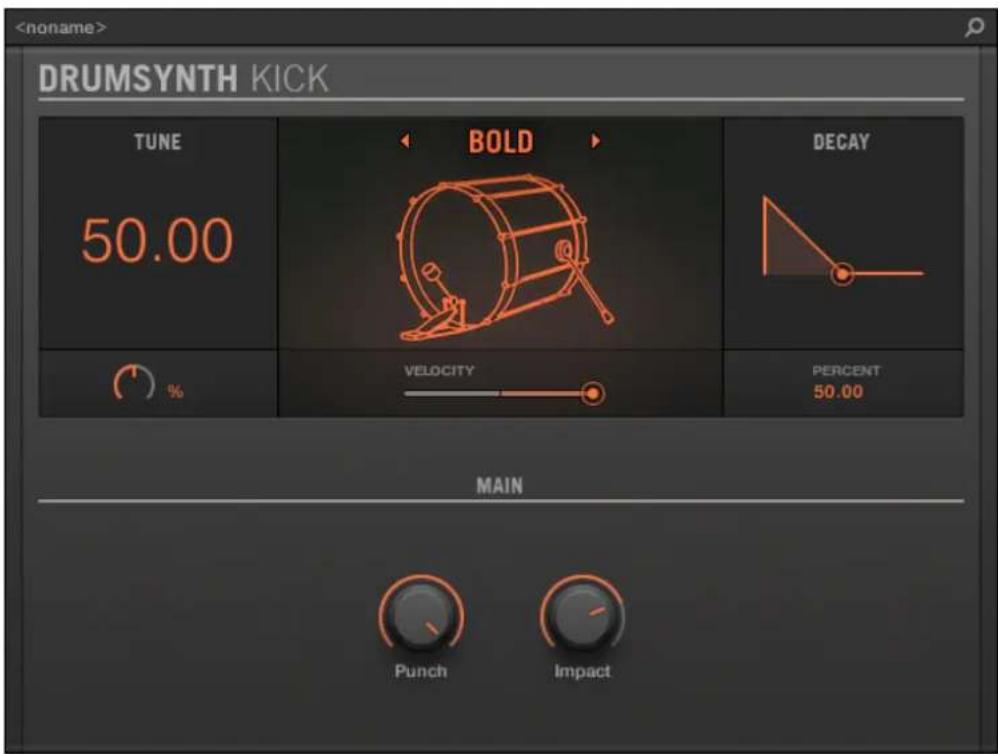Viewport: 998px width, 754px height.
Task: Click the Decay envelope handle
Action: click(842, 274)
